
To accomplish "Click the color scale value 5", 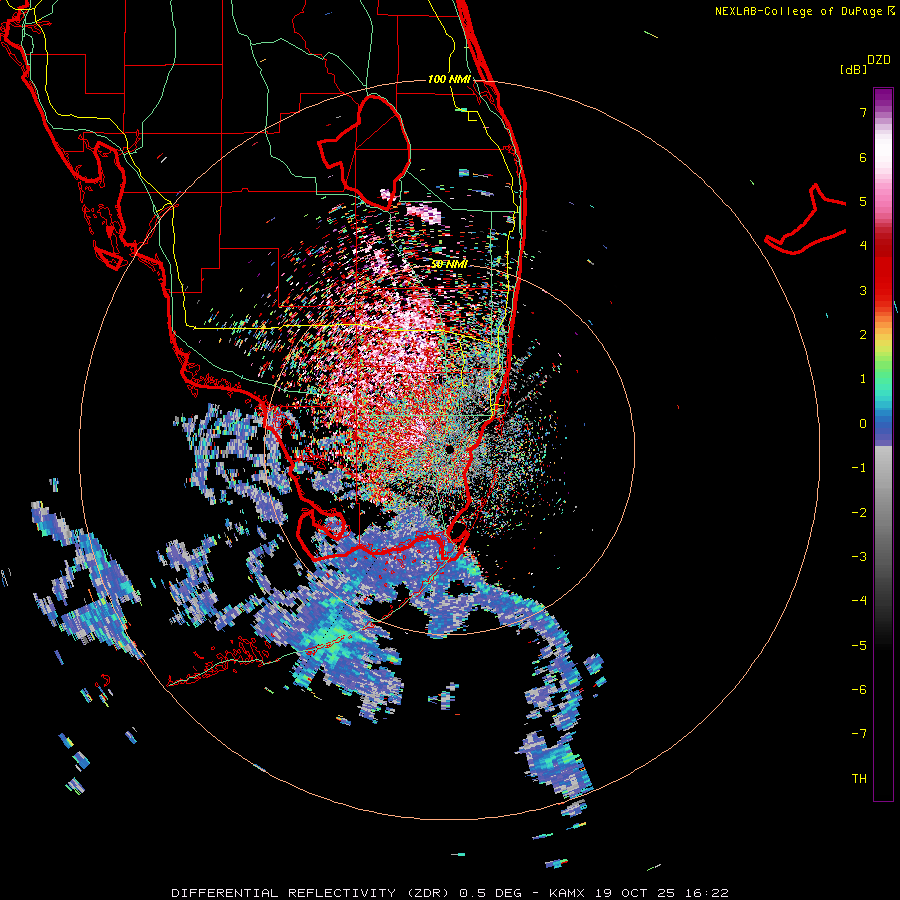I will [x=863, y=201].
